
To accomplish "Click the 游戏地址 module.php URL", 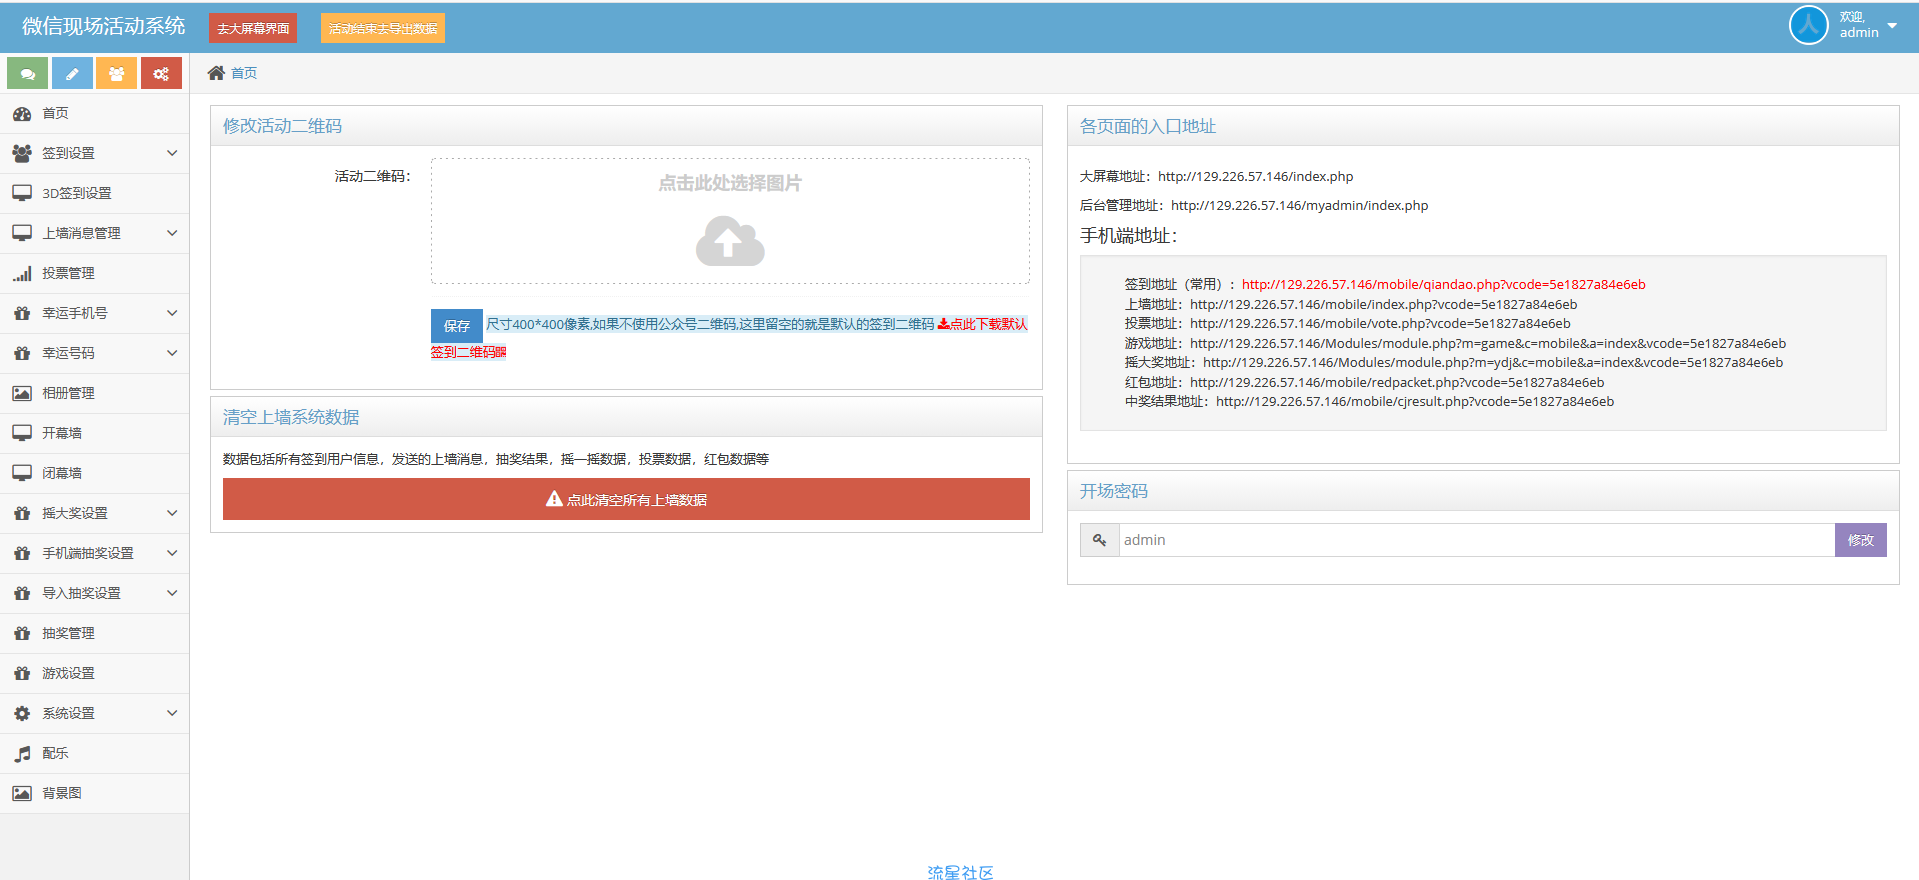I will [1488, 343].
